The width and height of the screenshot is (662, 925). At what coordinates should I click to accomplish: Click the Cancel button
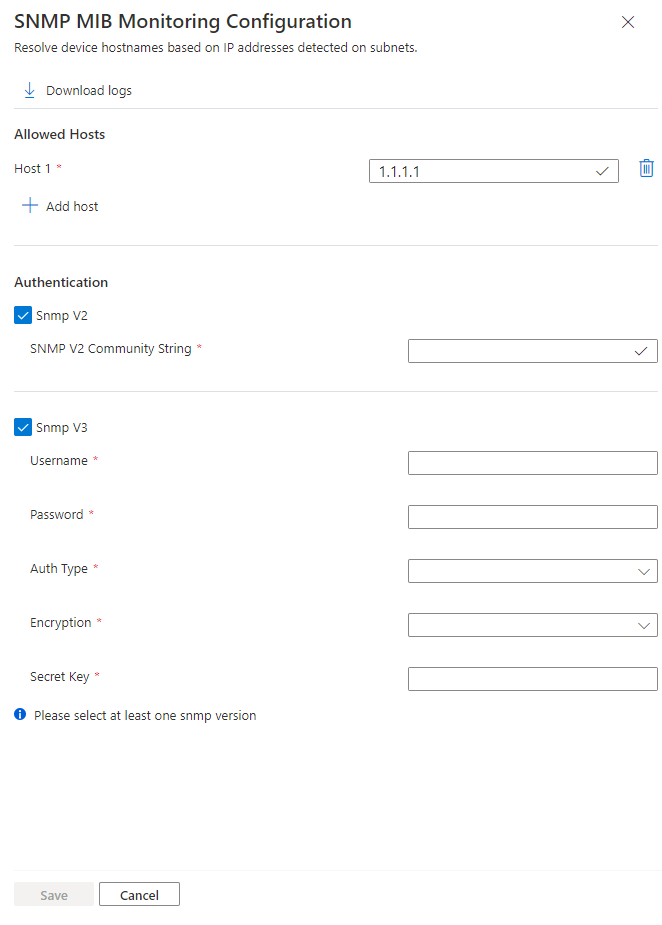click(139, 894)
